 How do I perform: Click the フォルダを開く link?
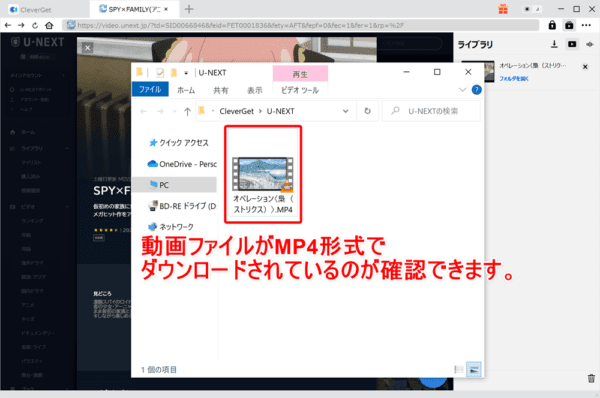(514, 78)
